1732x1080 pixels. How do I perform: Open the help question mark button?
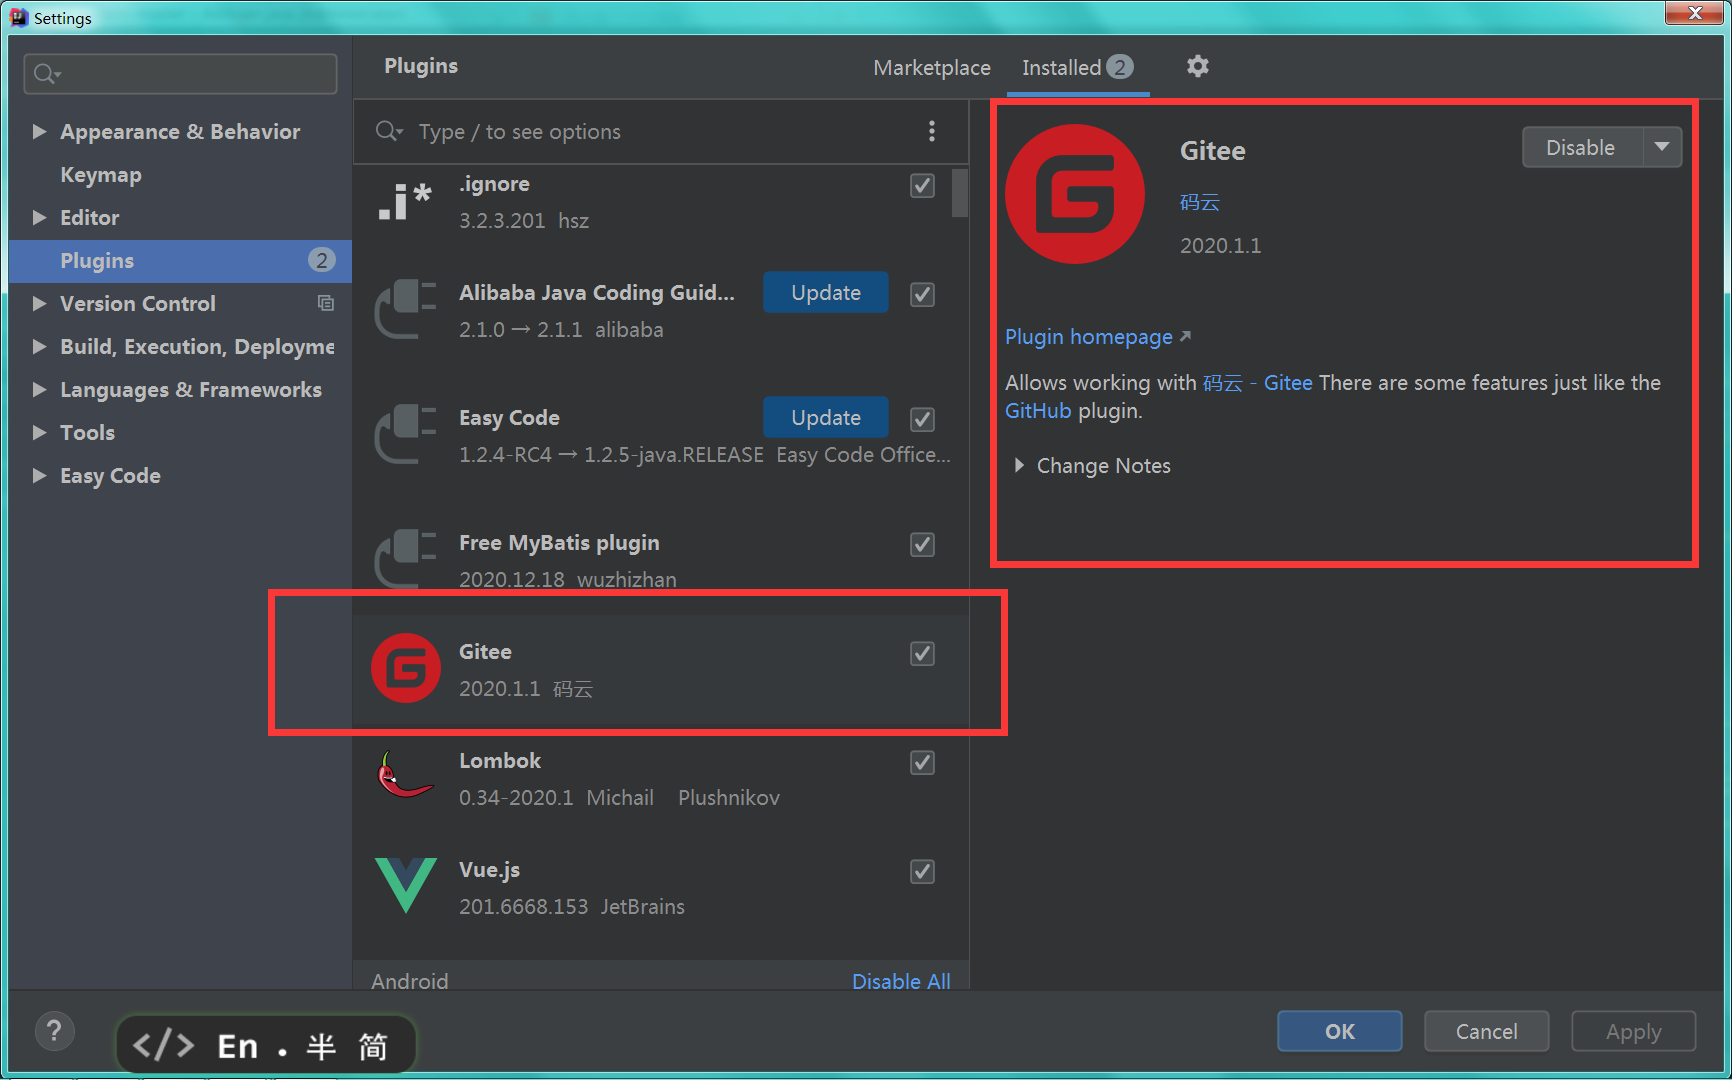[54, 1030]
